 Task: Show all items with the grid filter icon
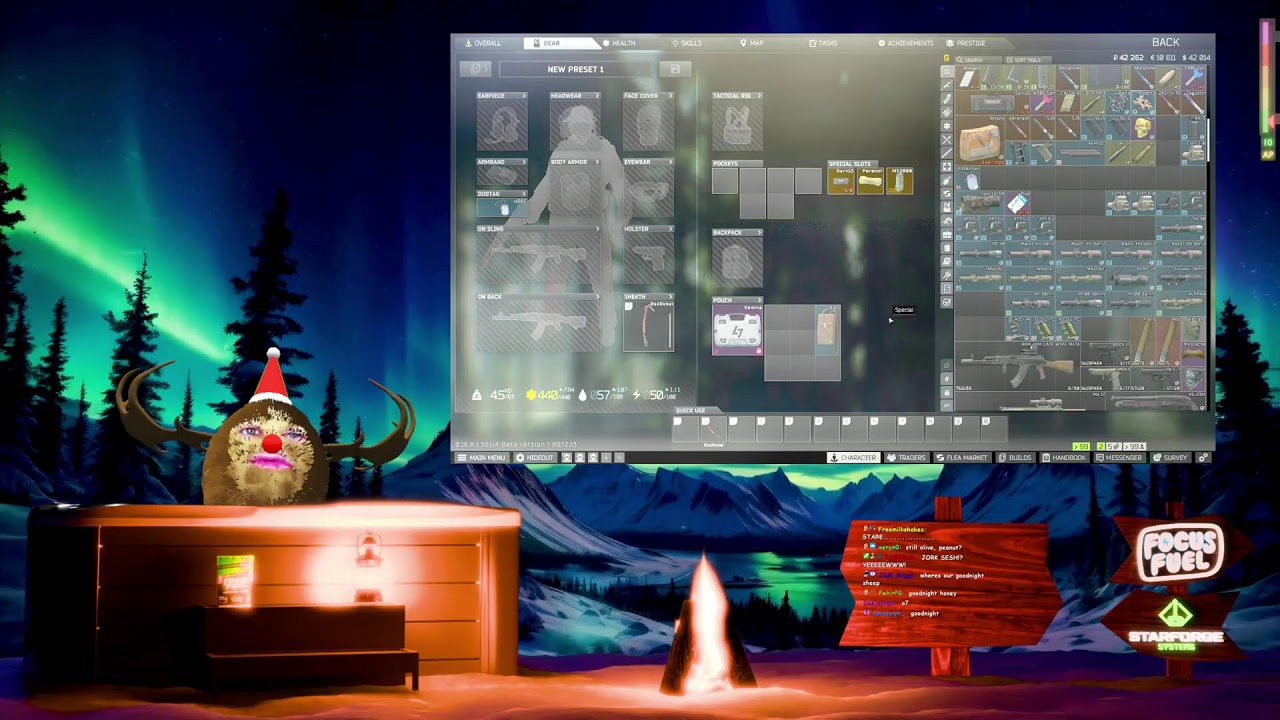(947, 72)
